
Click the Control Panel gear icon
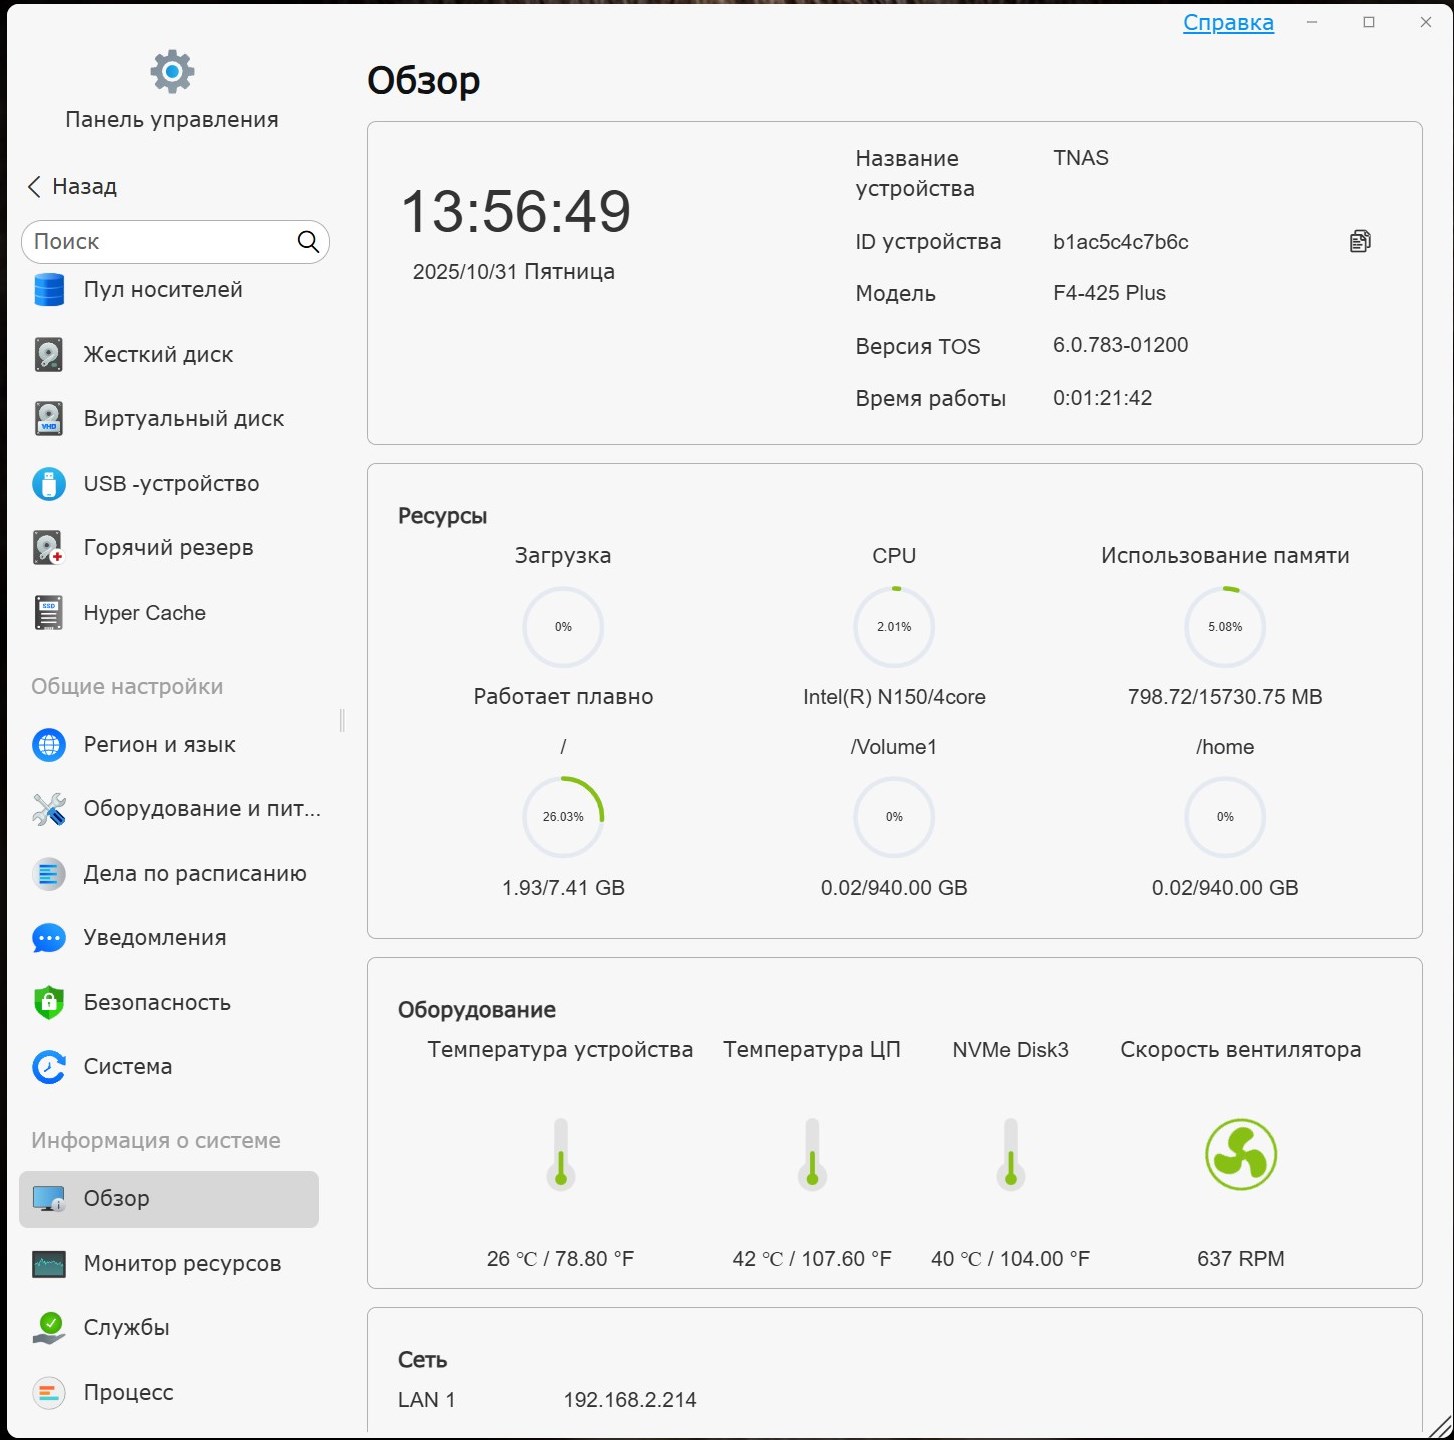tap(172, 72)
